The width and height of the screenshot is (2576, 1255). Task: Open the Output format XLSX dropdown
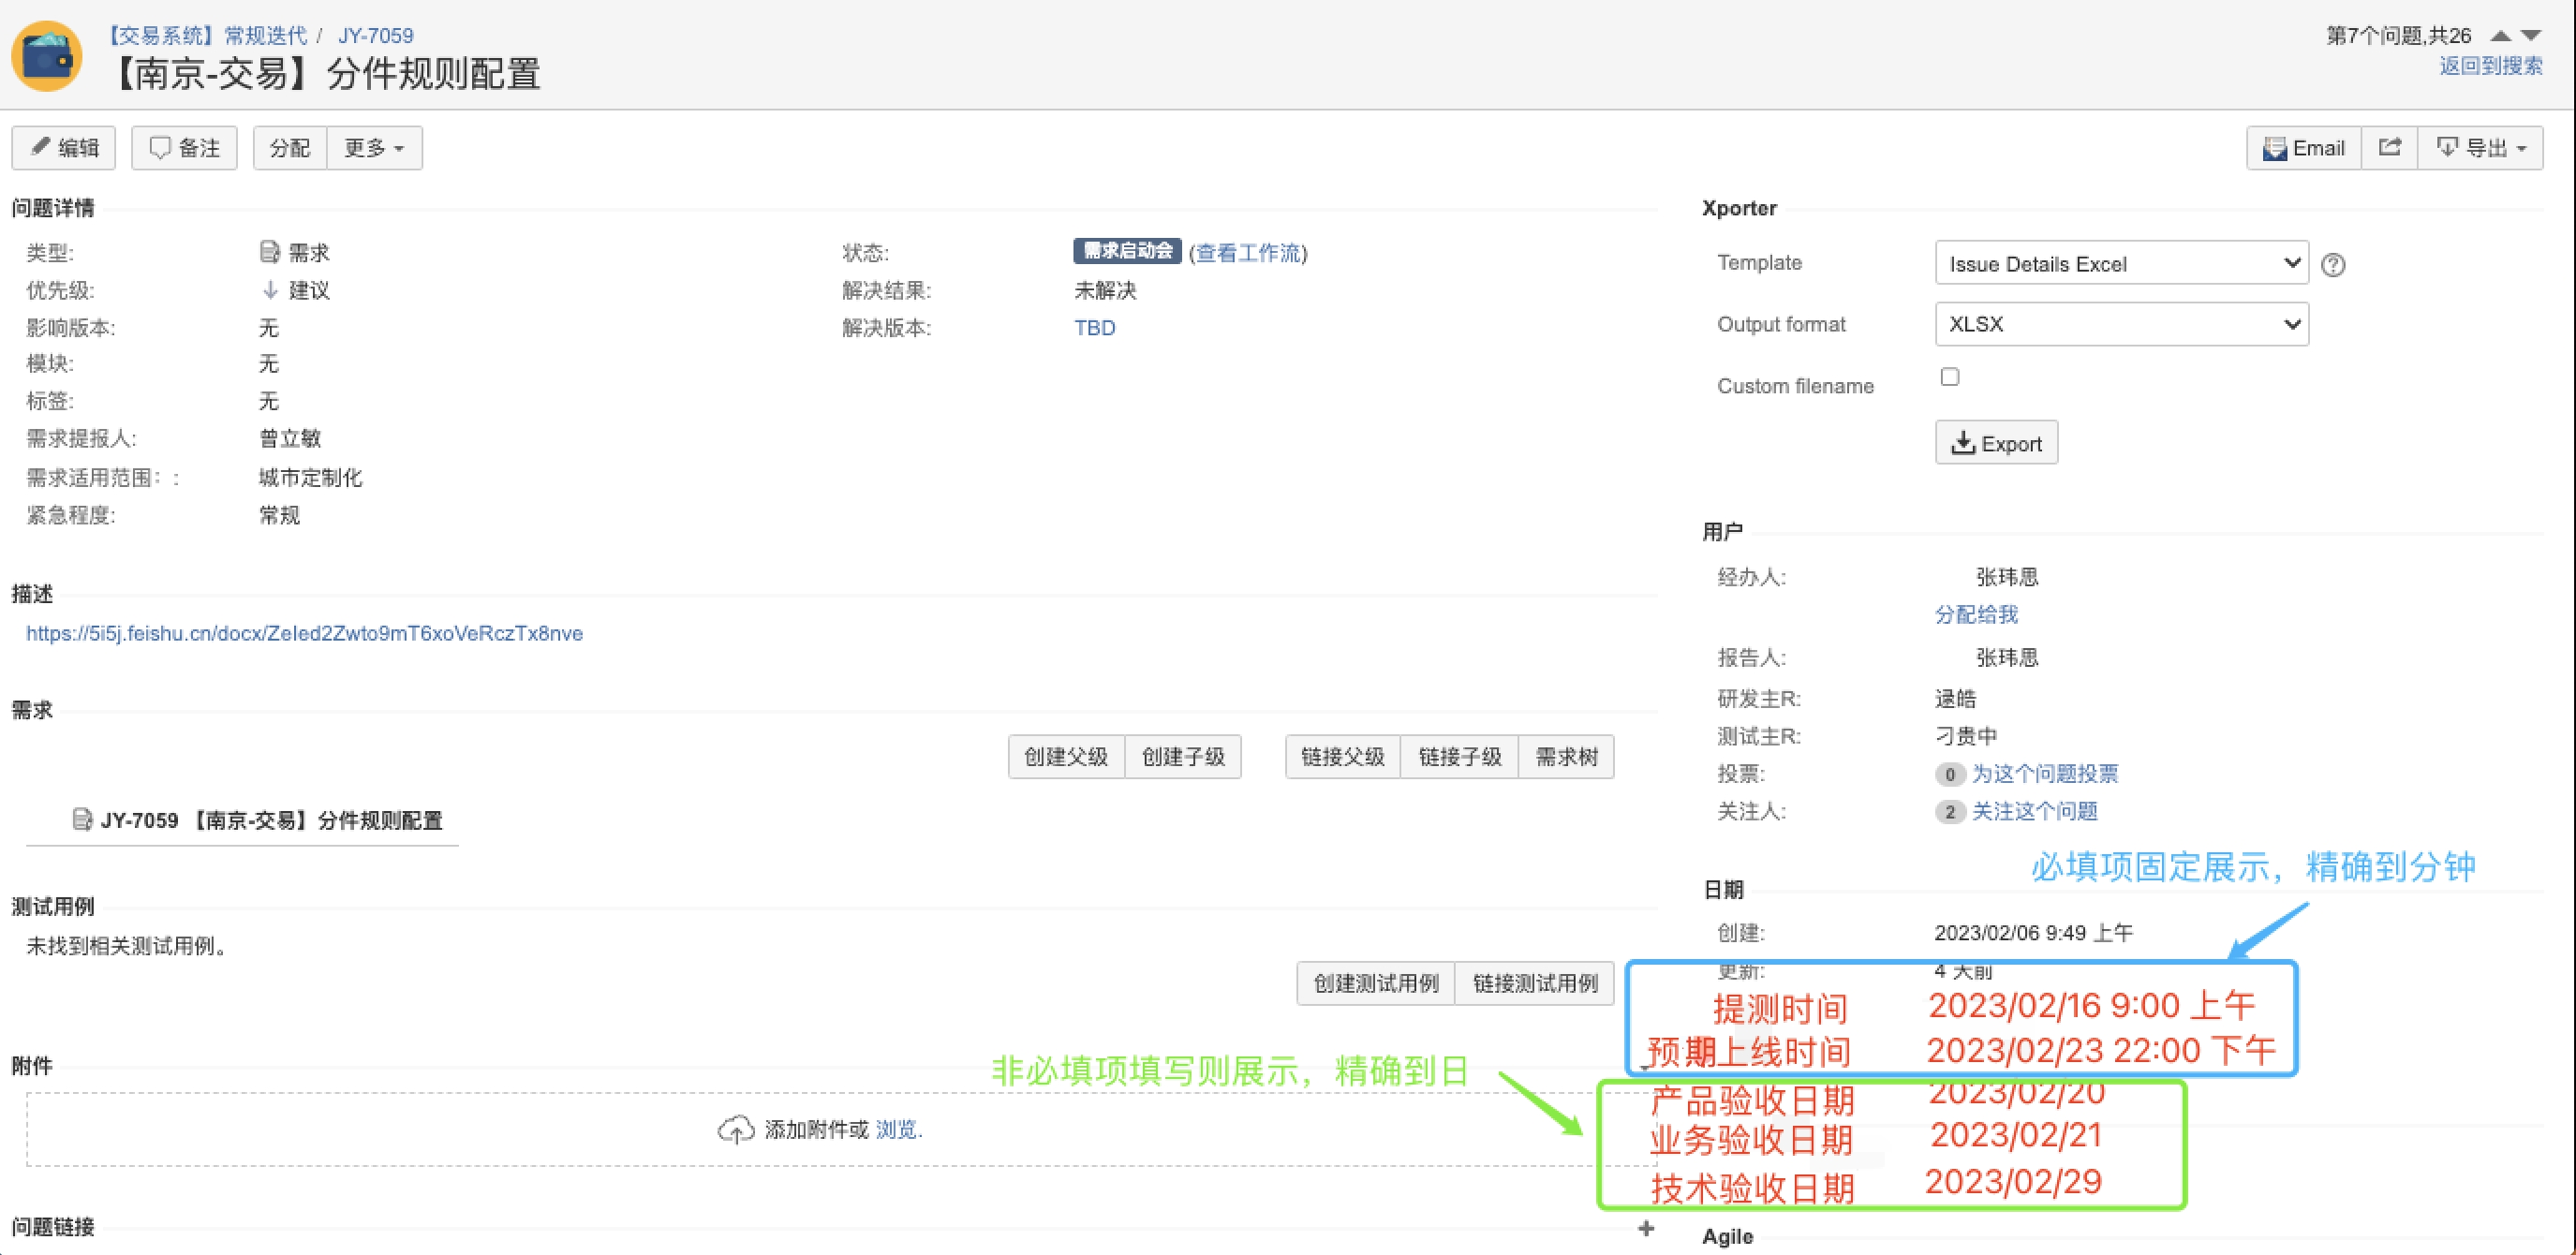click(2121, 324)
